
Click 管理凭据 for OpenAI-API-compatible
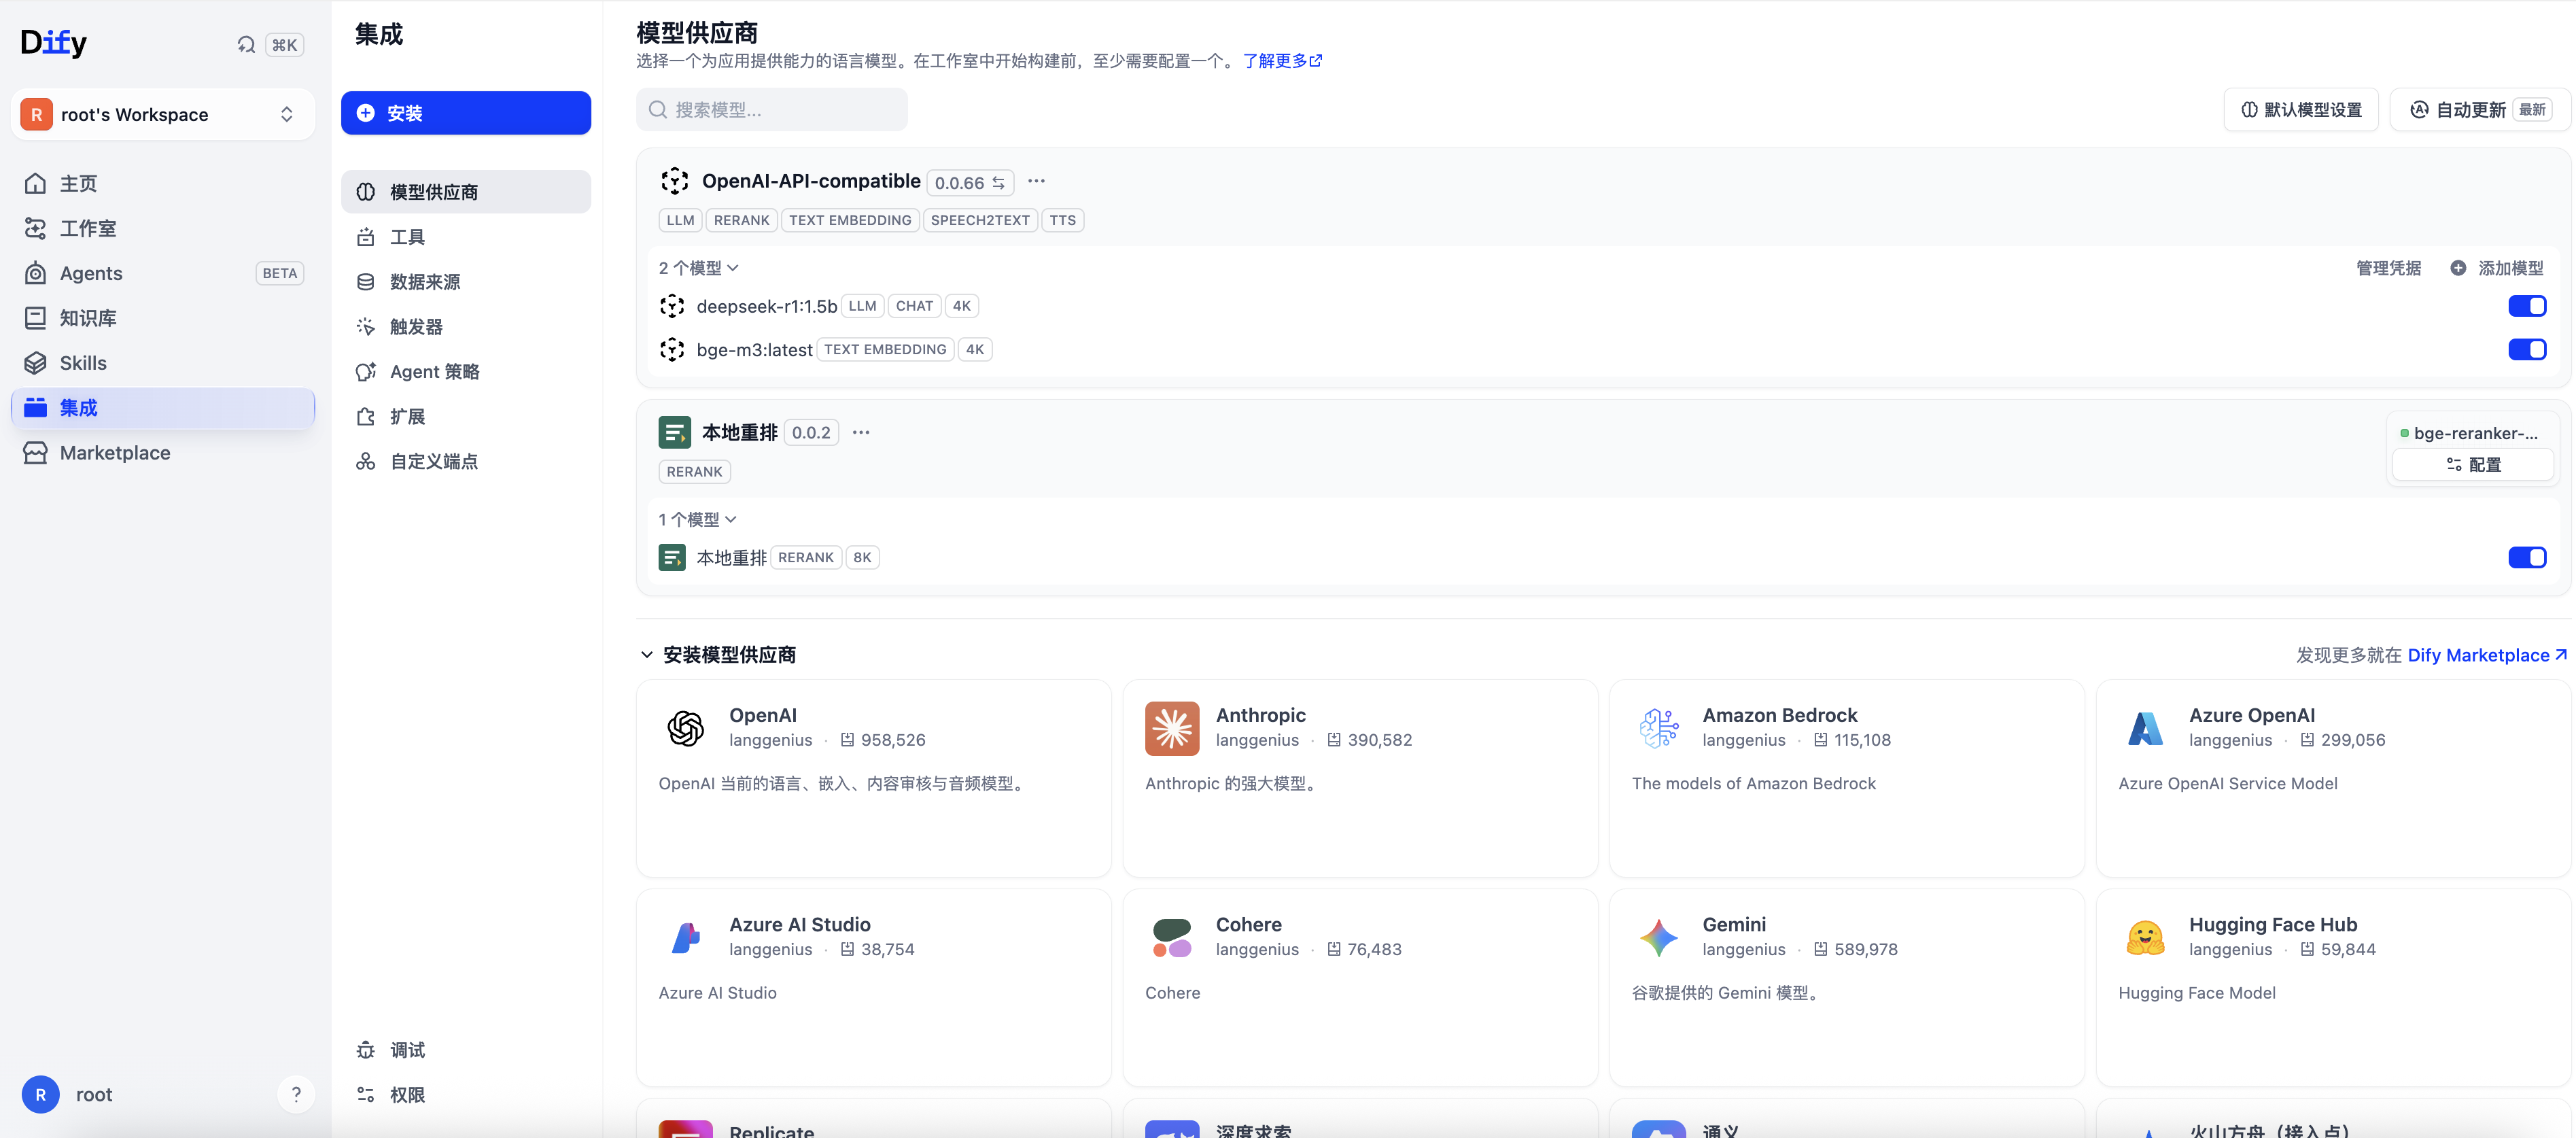click(2388, 268)
